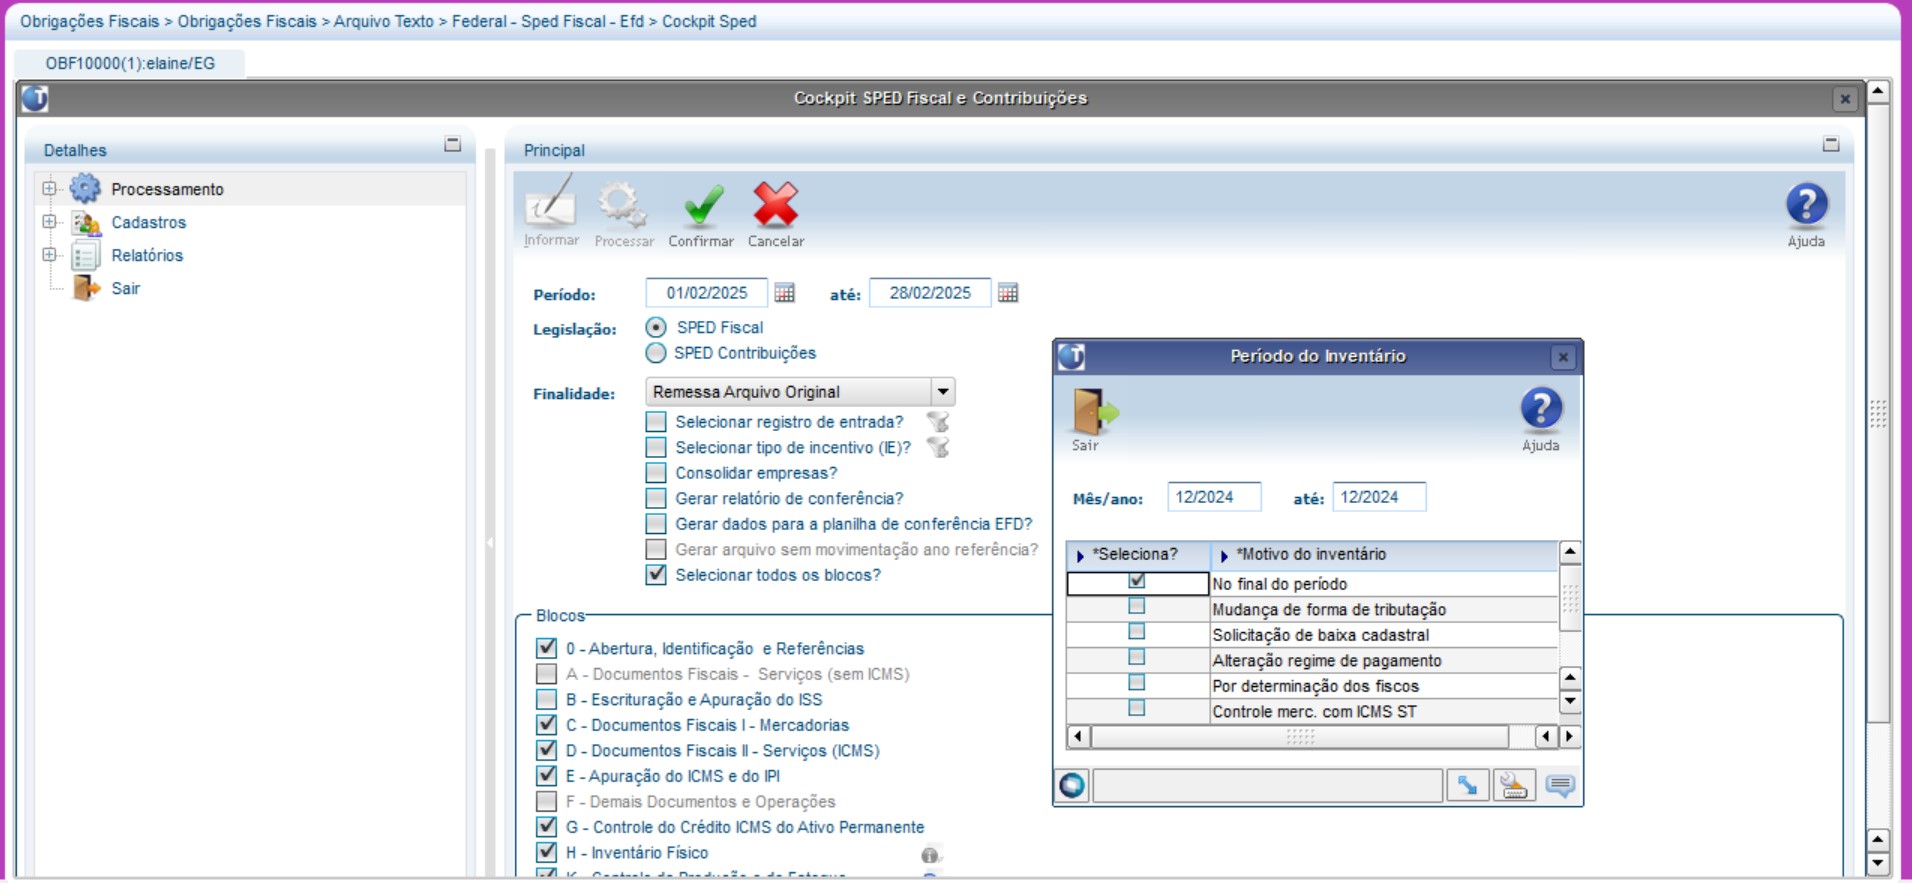Click the logo icon in Cockpit title bar
This screenshot has width=1912, height=883.
pyautogui.click(x=35, y=98)
